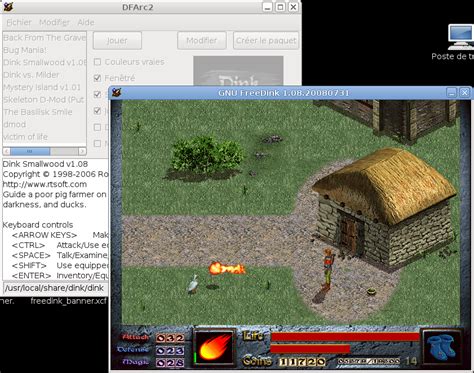Click the flying fireball in the game

coord(227,268)
